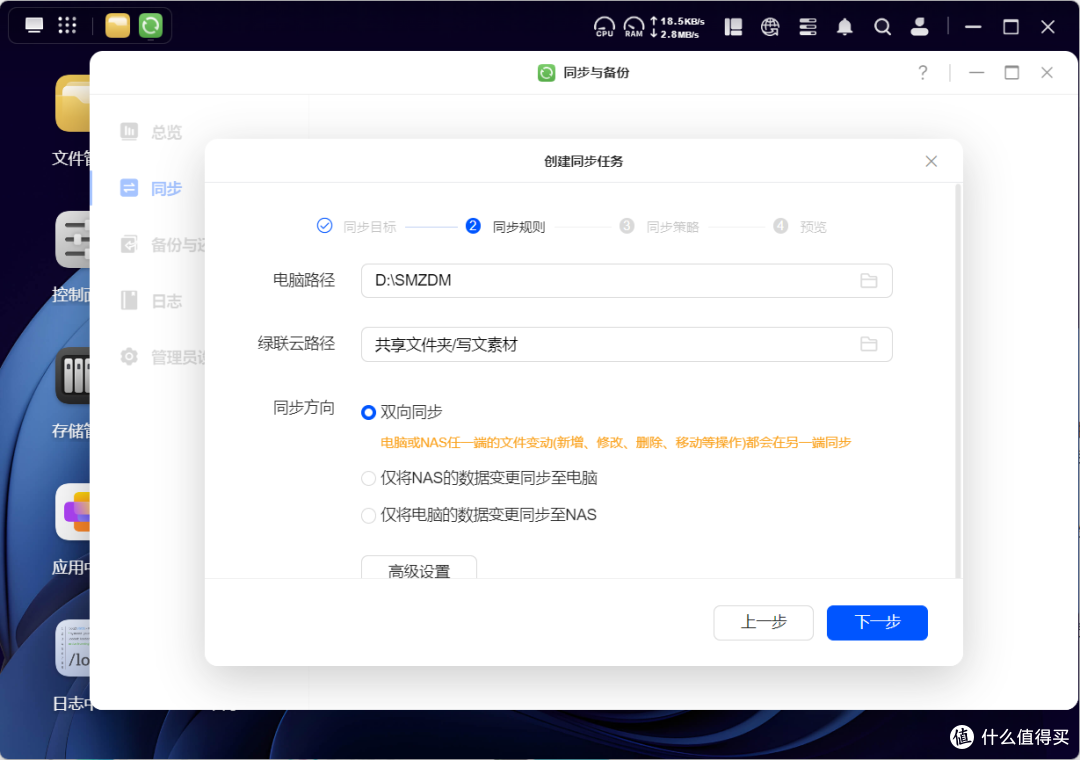Click 上一步 button

[x=763, y=622]
